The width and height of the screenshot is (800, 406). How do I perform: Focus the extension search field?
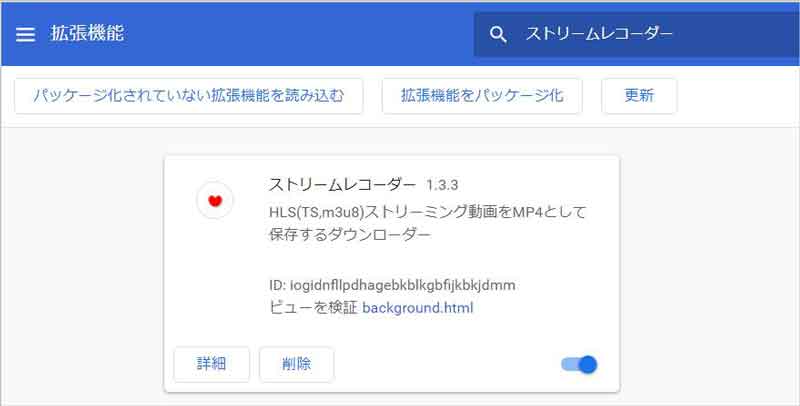(637, 35)
